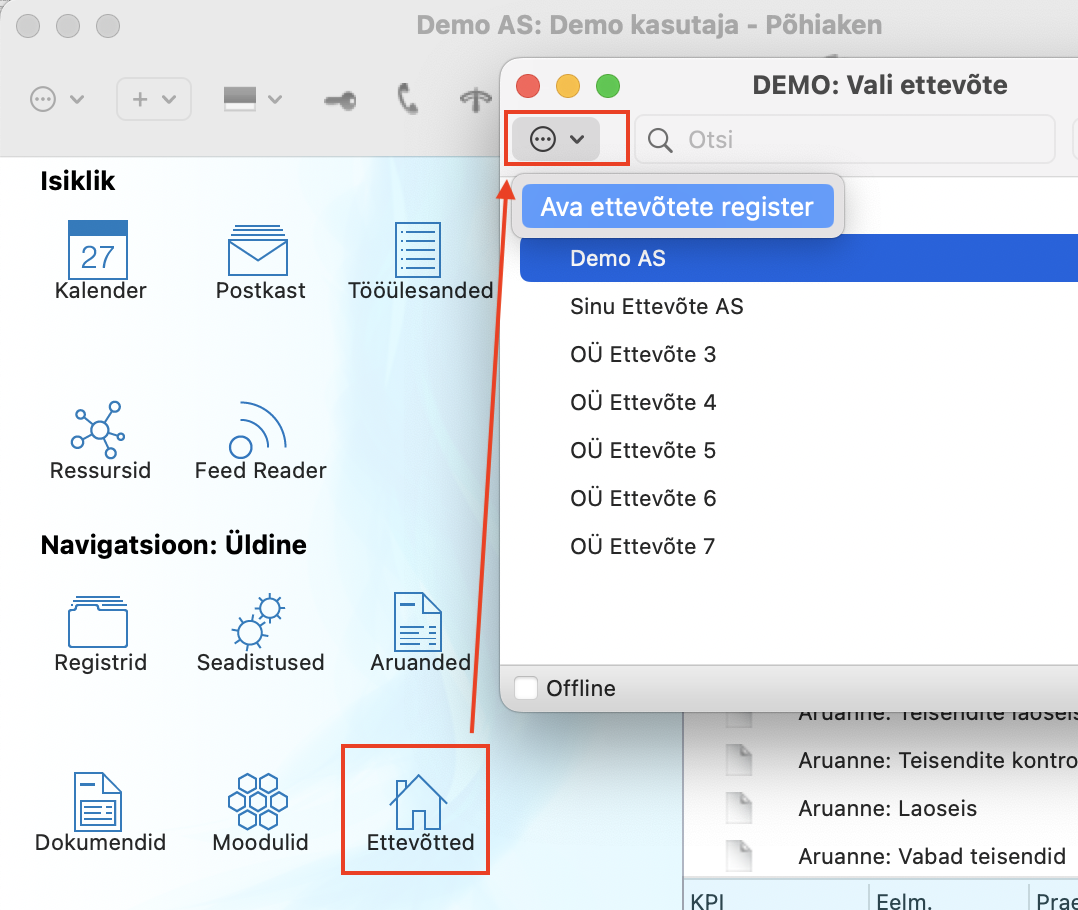Click the Ressursid network icon
1078x910 pixels.
coord(98,429)
